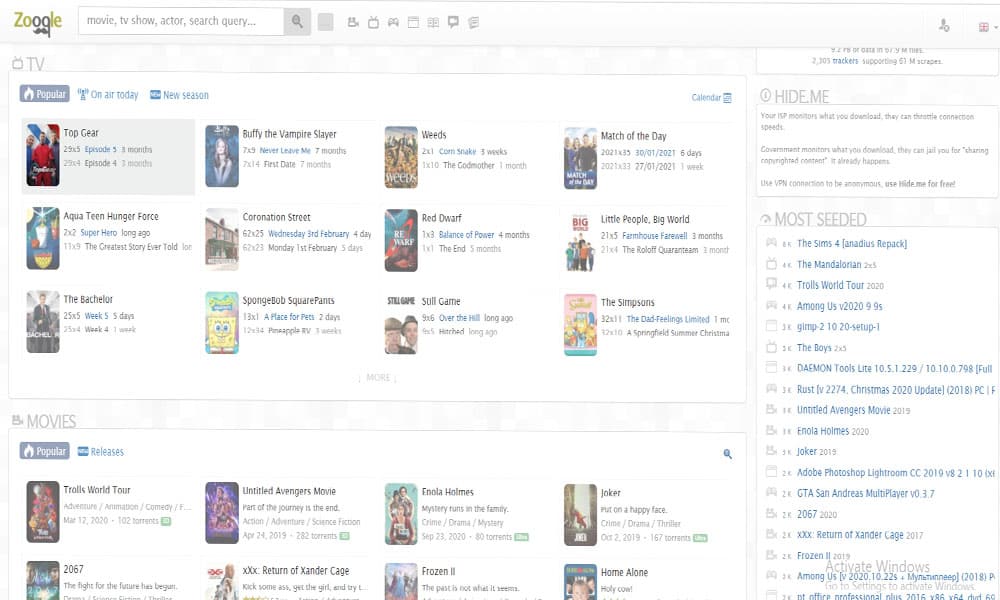Click the gamepad icon beside GTA San Andreas MultiPlayer
Image resolution: width=1000 pixels, height=600 pixels.
pyautogui.click(x=771, y=492)
